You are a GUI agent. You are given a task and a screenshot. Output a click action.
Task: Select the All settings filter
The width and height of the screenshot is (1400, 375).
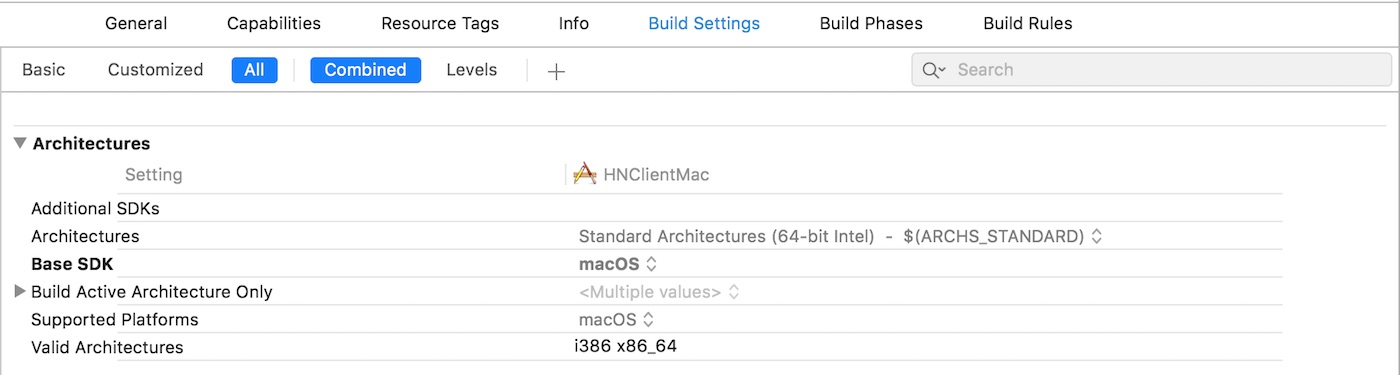(255, 70)
